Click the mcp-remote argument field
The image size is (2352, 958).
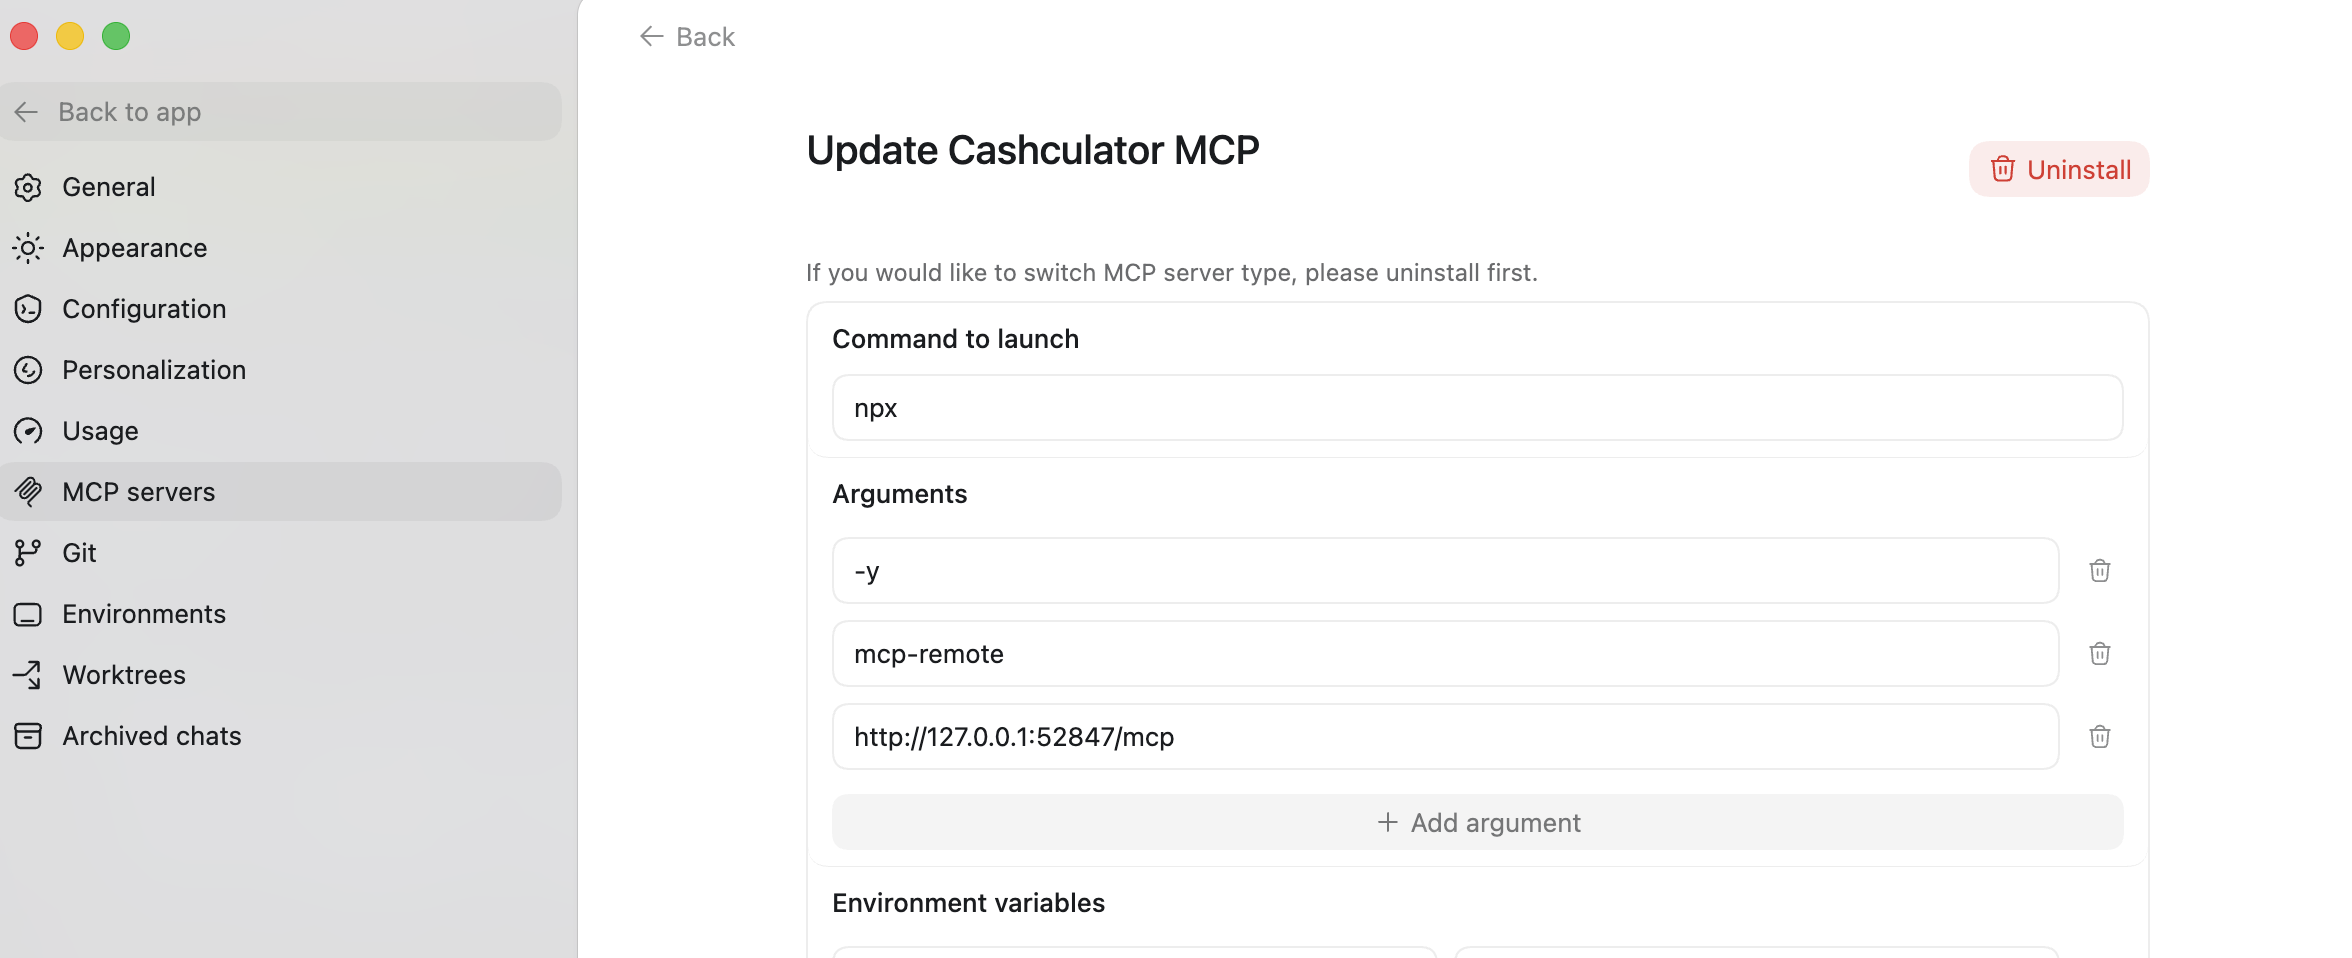pyautogui.click(x=1444, y=653)
